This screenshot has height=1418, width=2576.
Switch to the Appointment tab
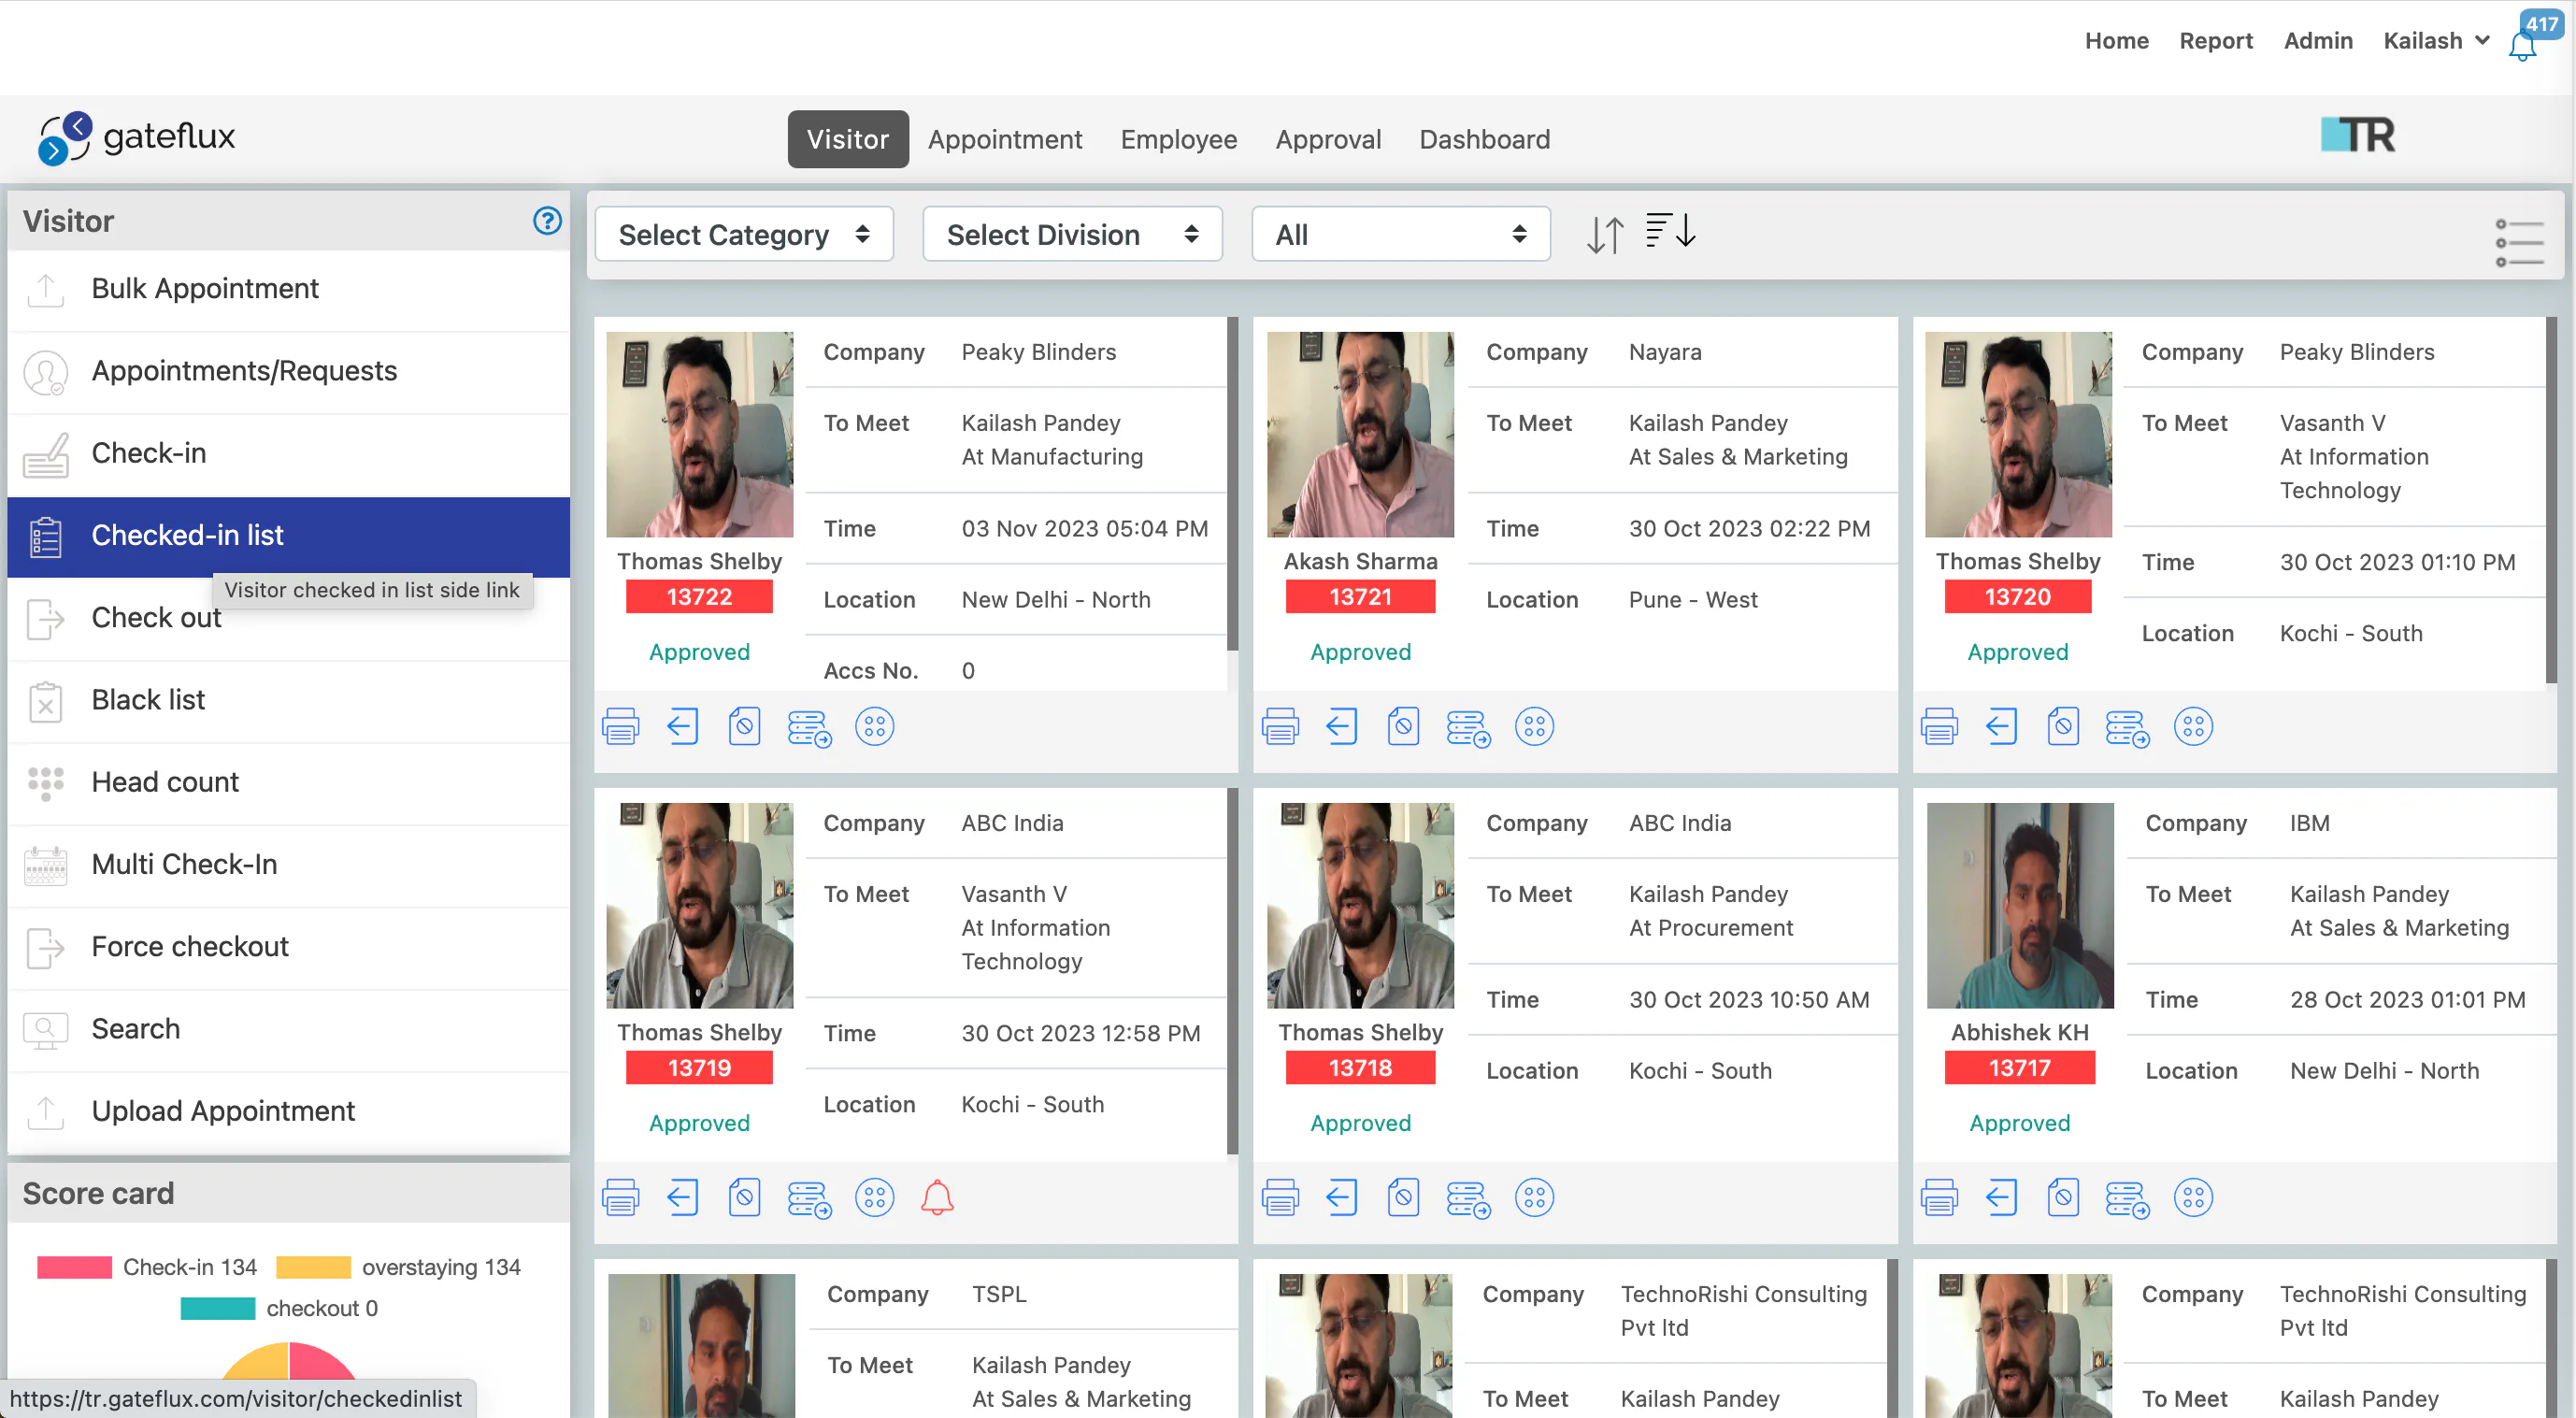(1004, 139)
